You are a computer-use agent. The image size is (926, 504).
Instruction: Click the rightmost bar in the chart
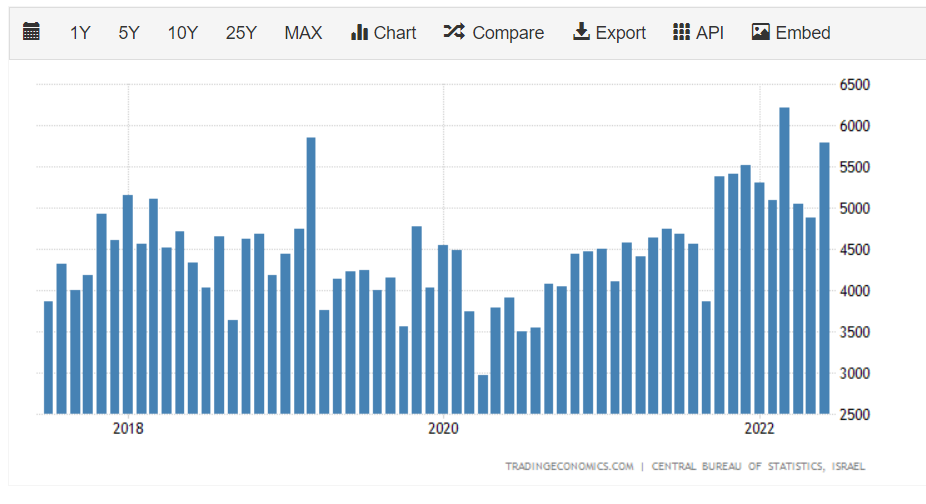tap(824, 278)
